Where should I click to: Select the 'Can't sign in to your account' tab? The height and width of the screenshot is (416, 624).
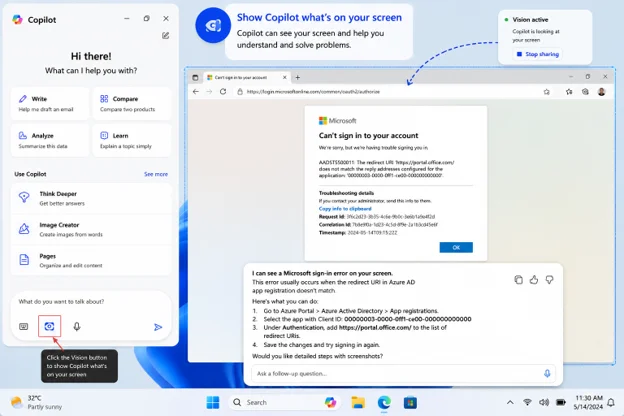(x=247, y=77)
